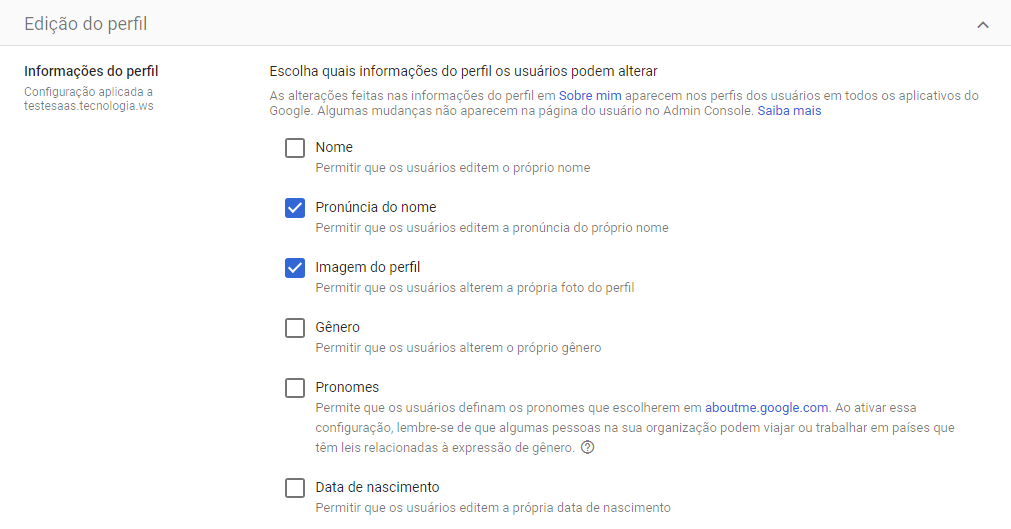Click the help question mark icon near Pronomes
Screen dimensions: 1011x529
click(587, 447)
